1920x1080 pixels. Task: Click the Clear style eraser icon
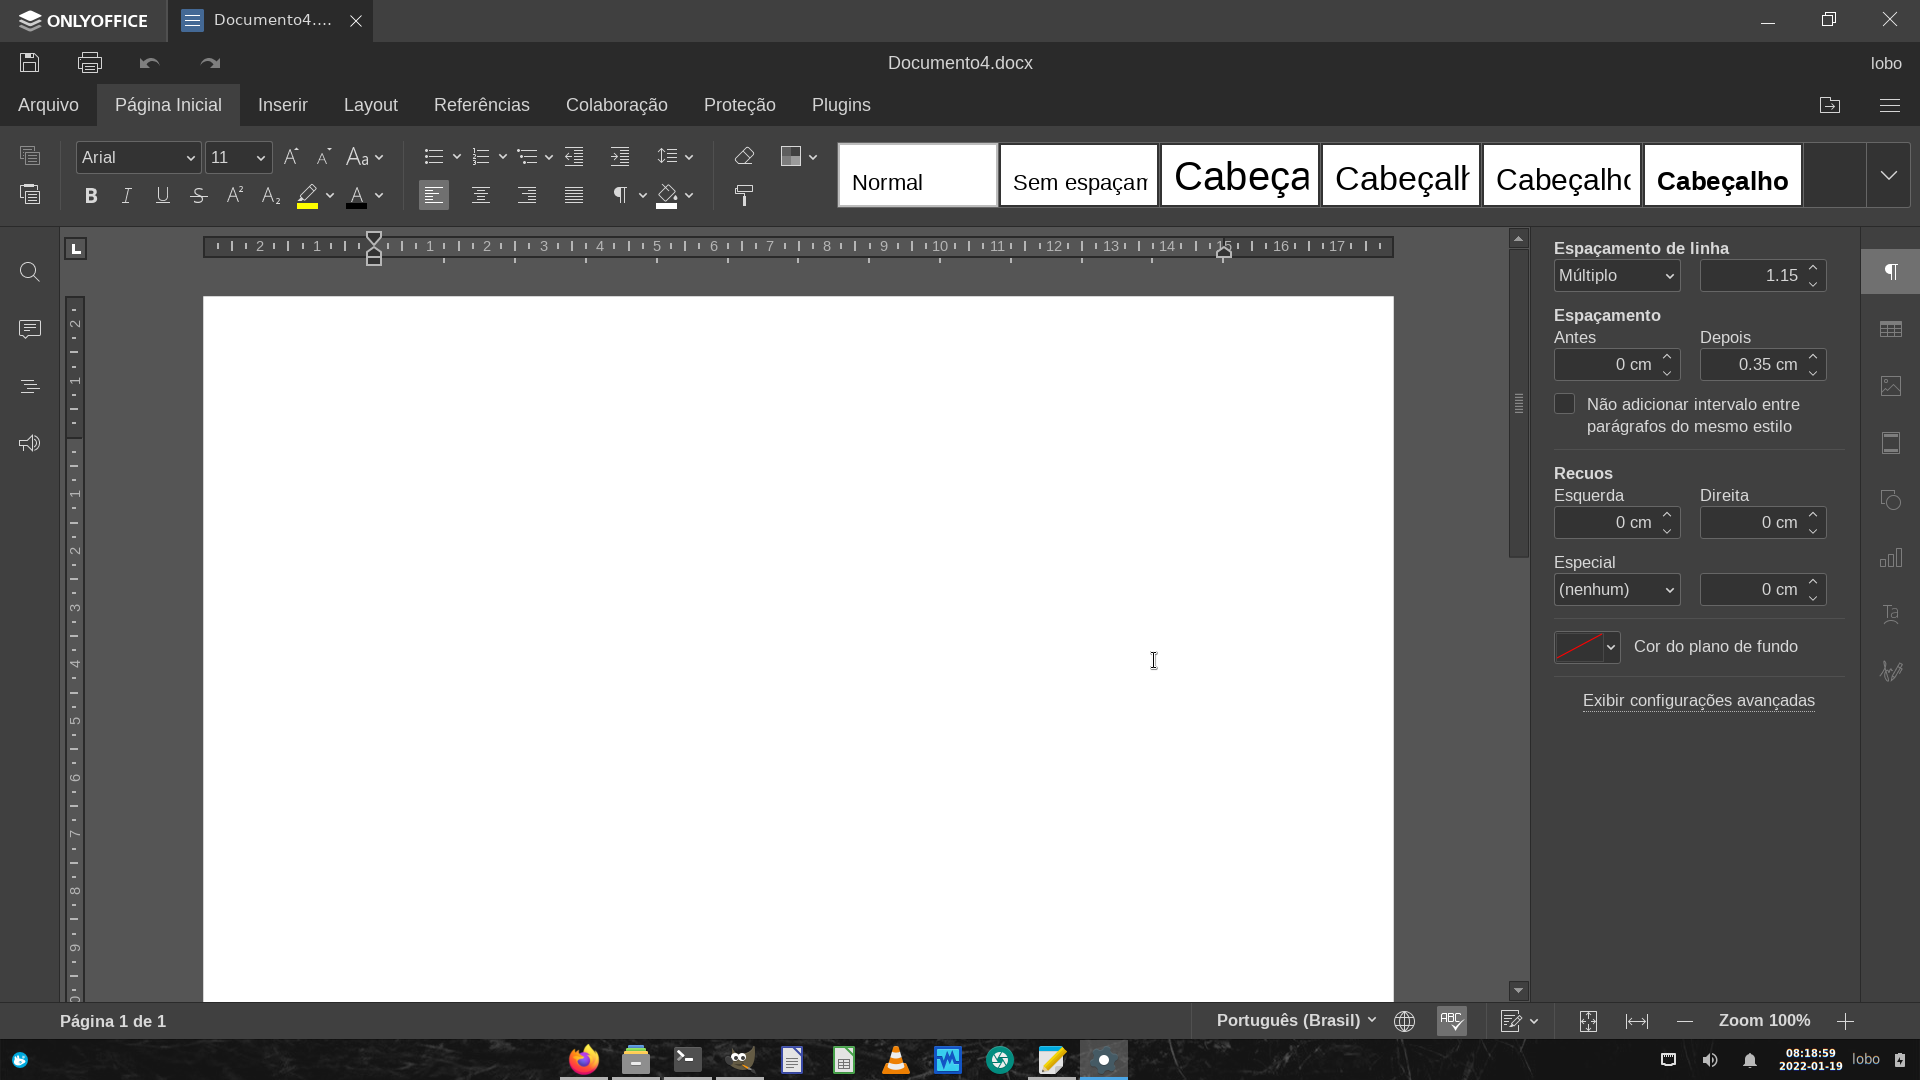point(744,156)
